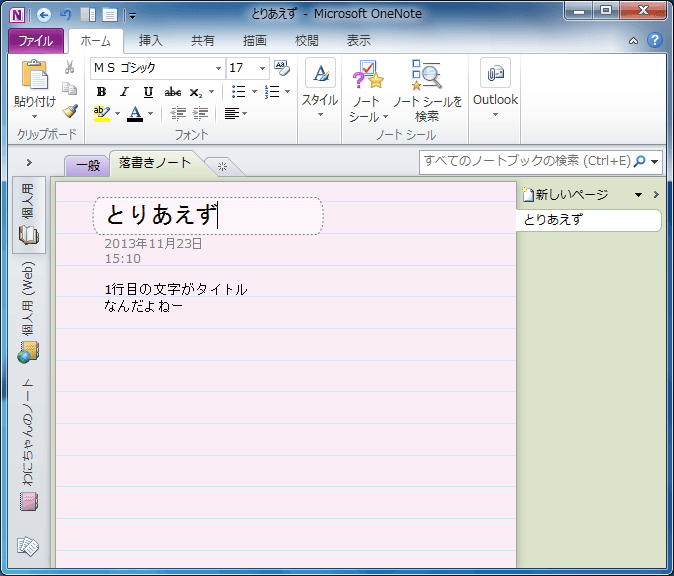Open the font name dropdown (ＭＳ ゴシック)
Screen dimensions: 674x576
[x=218, y=68]
